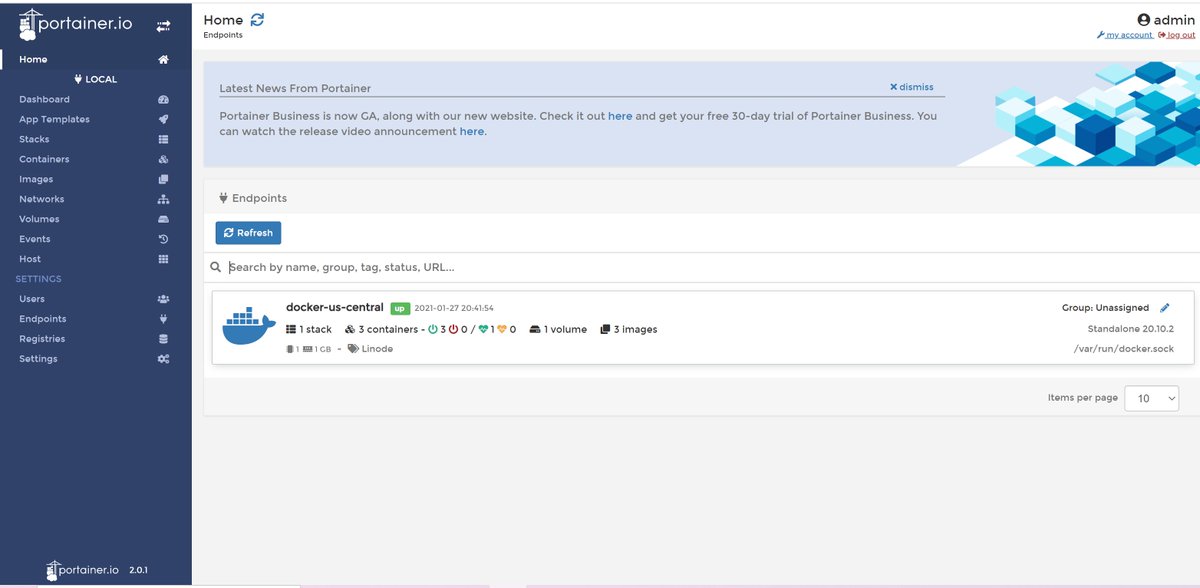Image resolution: width=1200 pixels, height=588 pixels.
Task: Click the refresh icon beside Home title
Action: [258, 19]
